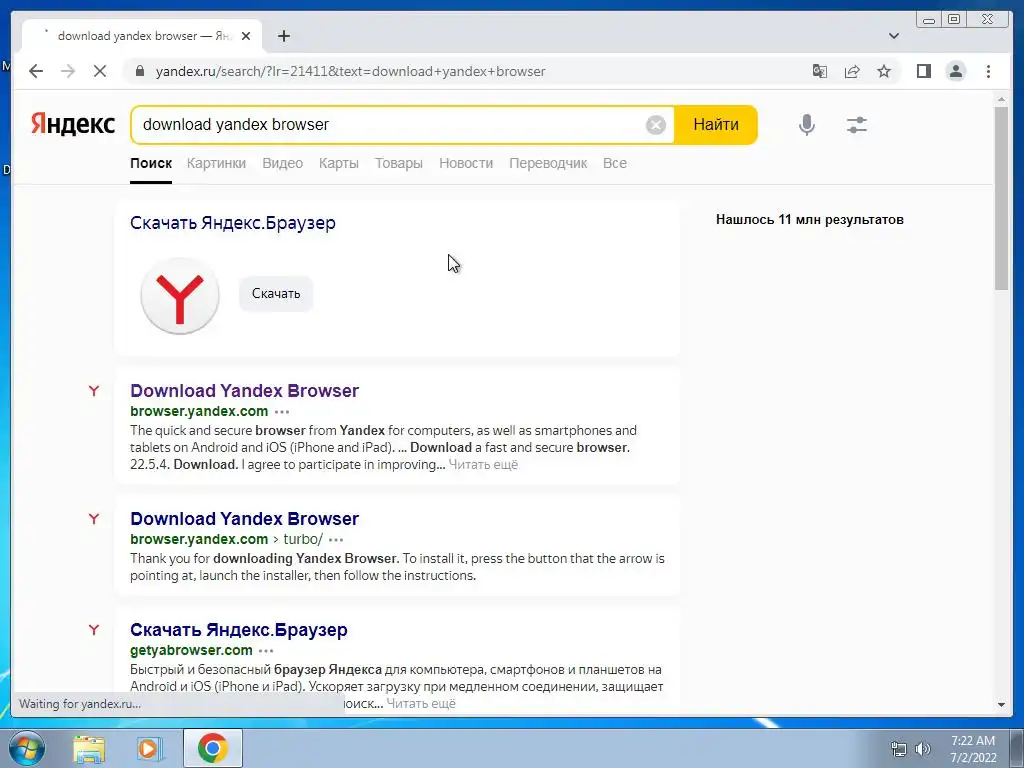Image resolution: width=1024 pixels, height=768 pixels.
Task: Click the first result's Y favicon
Action: pyautogui.click(x=94, y=391)
